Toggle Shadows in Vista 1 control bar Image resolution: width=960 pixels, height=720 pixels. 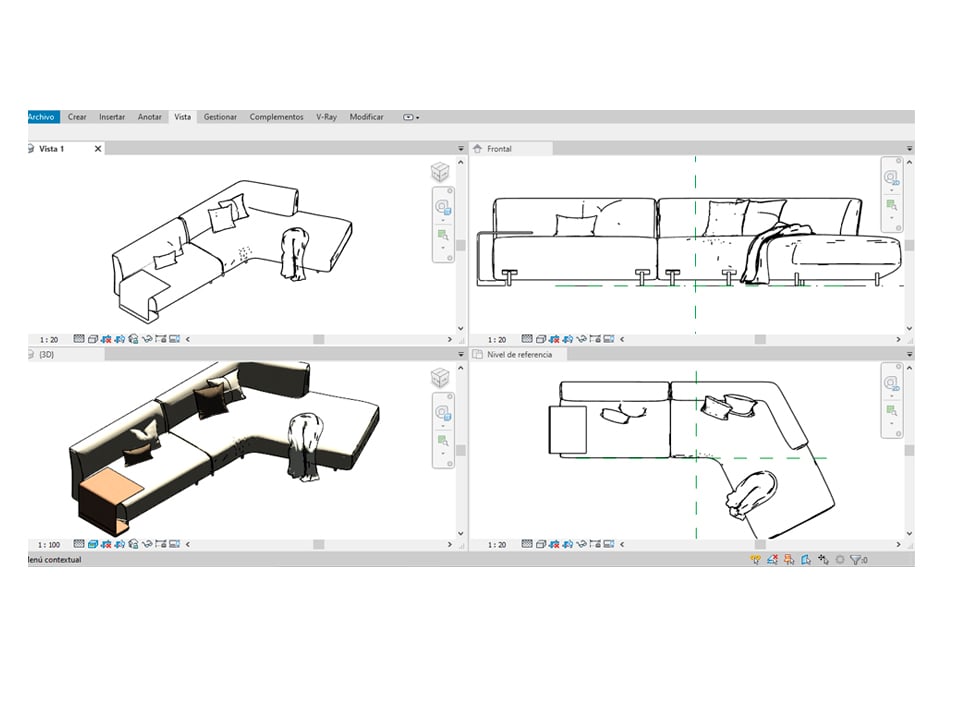click(x=119, y=339)
